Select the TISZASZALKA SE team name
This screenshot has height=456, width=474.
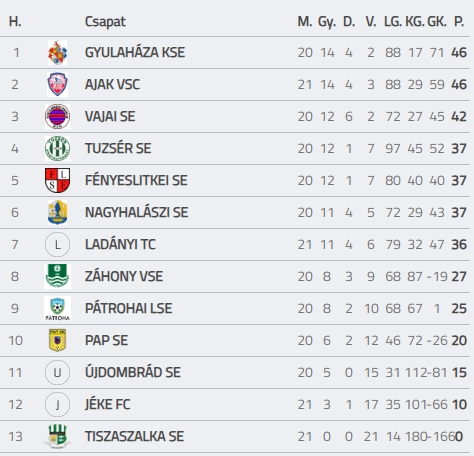click(134, 436)
